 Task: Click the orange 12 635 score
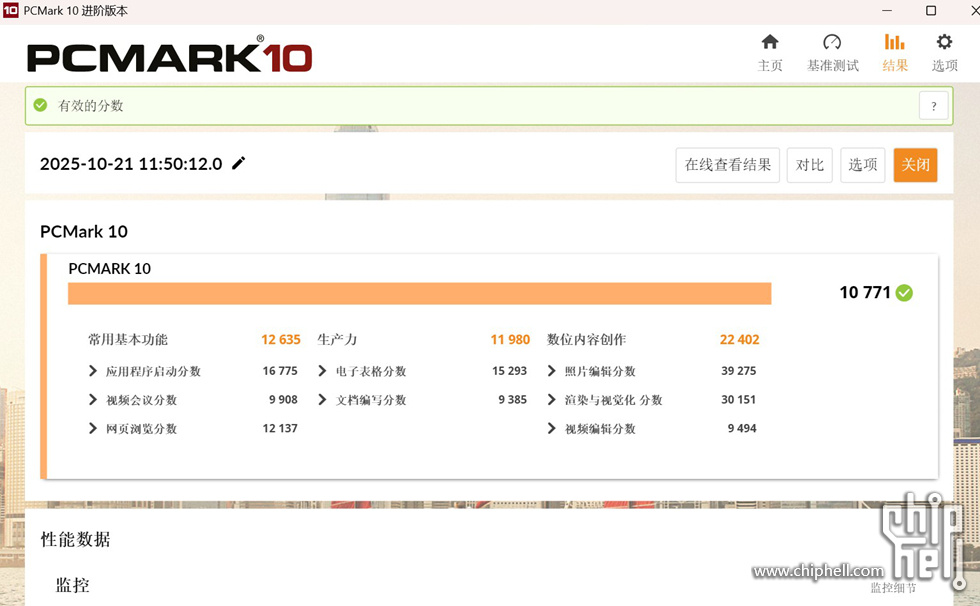point(281,339)
